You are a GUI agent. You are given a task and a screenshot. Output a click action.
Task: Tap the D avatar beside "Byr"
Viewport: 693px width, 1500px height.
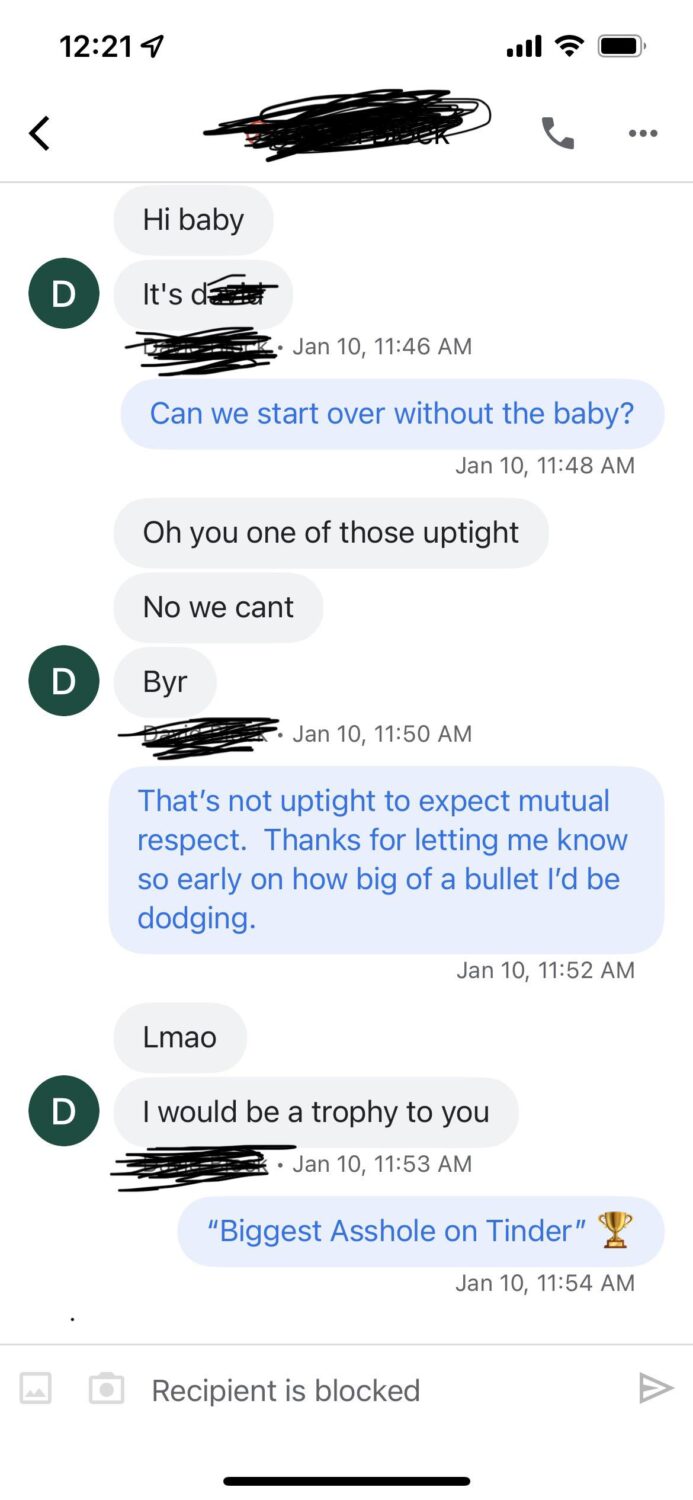coord(63,681)
